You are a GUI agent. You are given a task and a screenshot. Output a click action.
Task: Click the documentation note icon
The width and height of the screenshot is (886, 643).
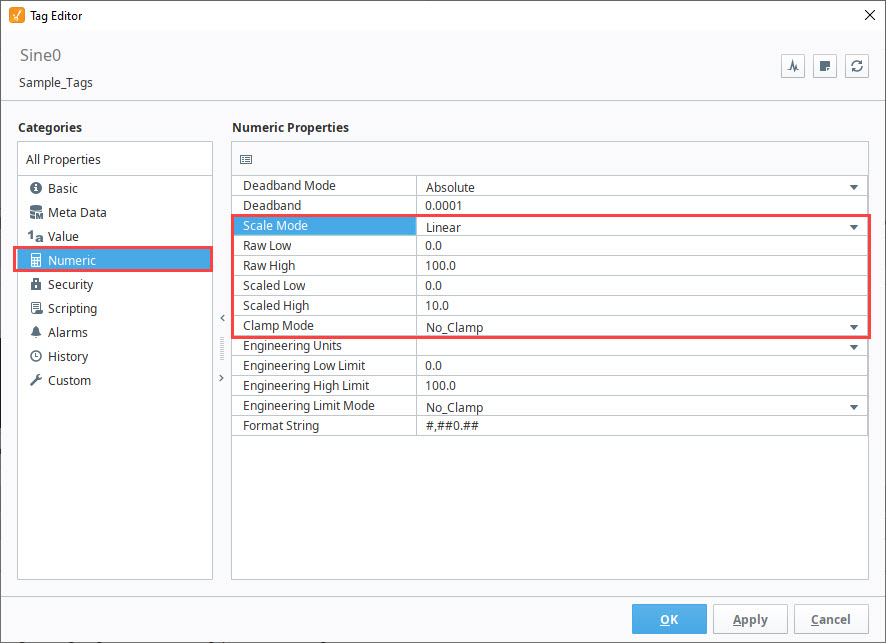coord(825,66)
